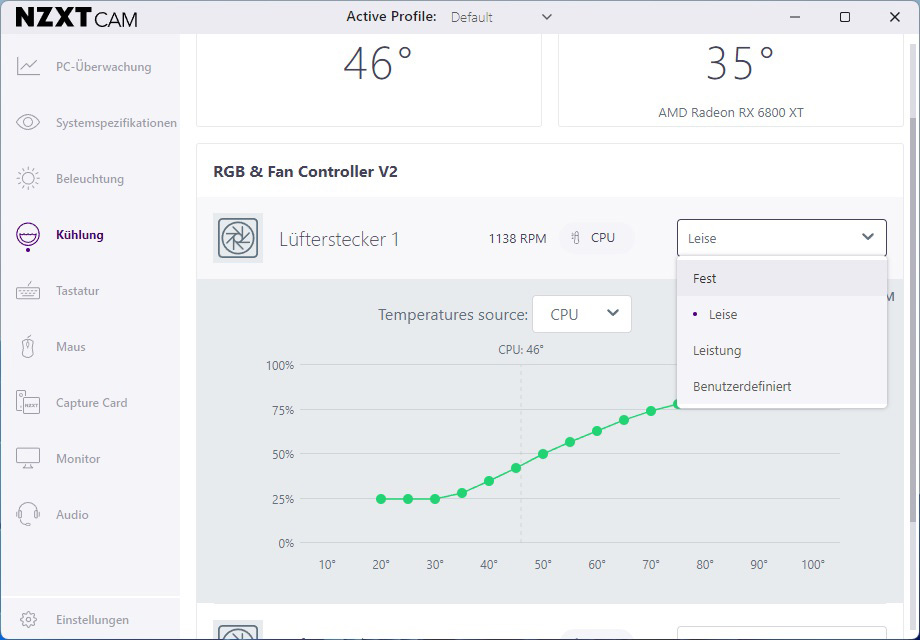Click the NZXT CAM logo

[76, 18]
